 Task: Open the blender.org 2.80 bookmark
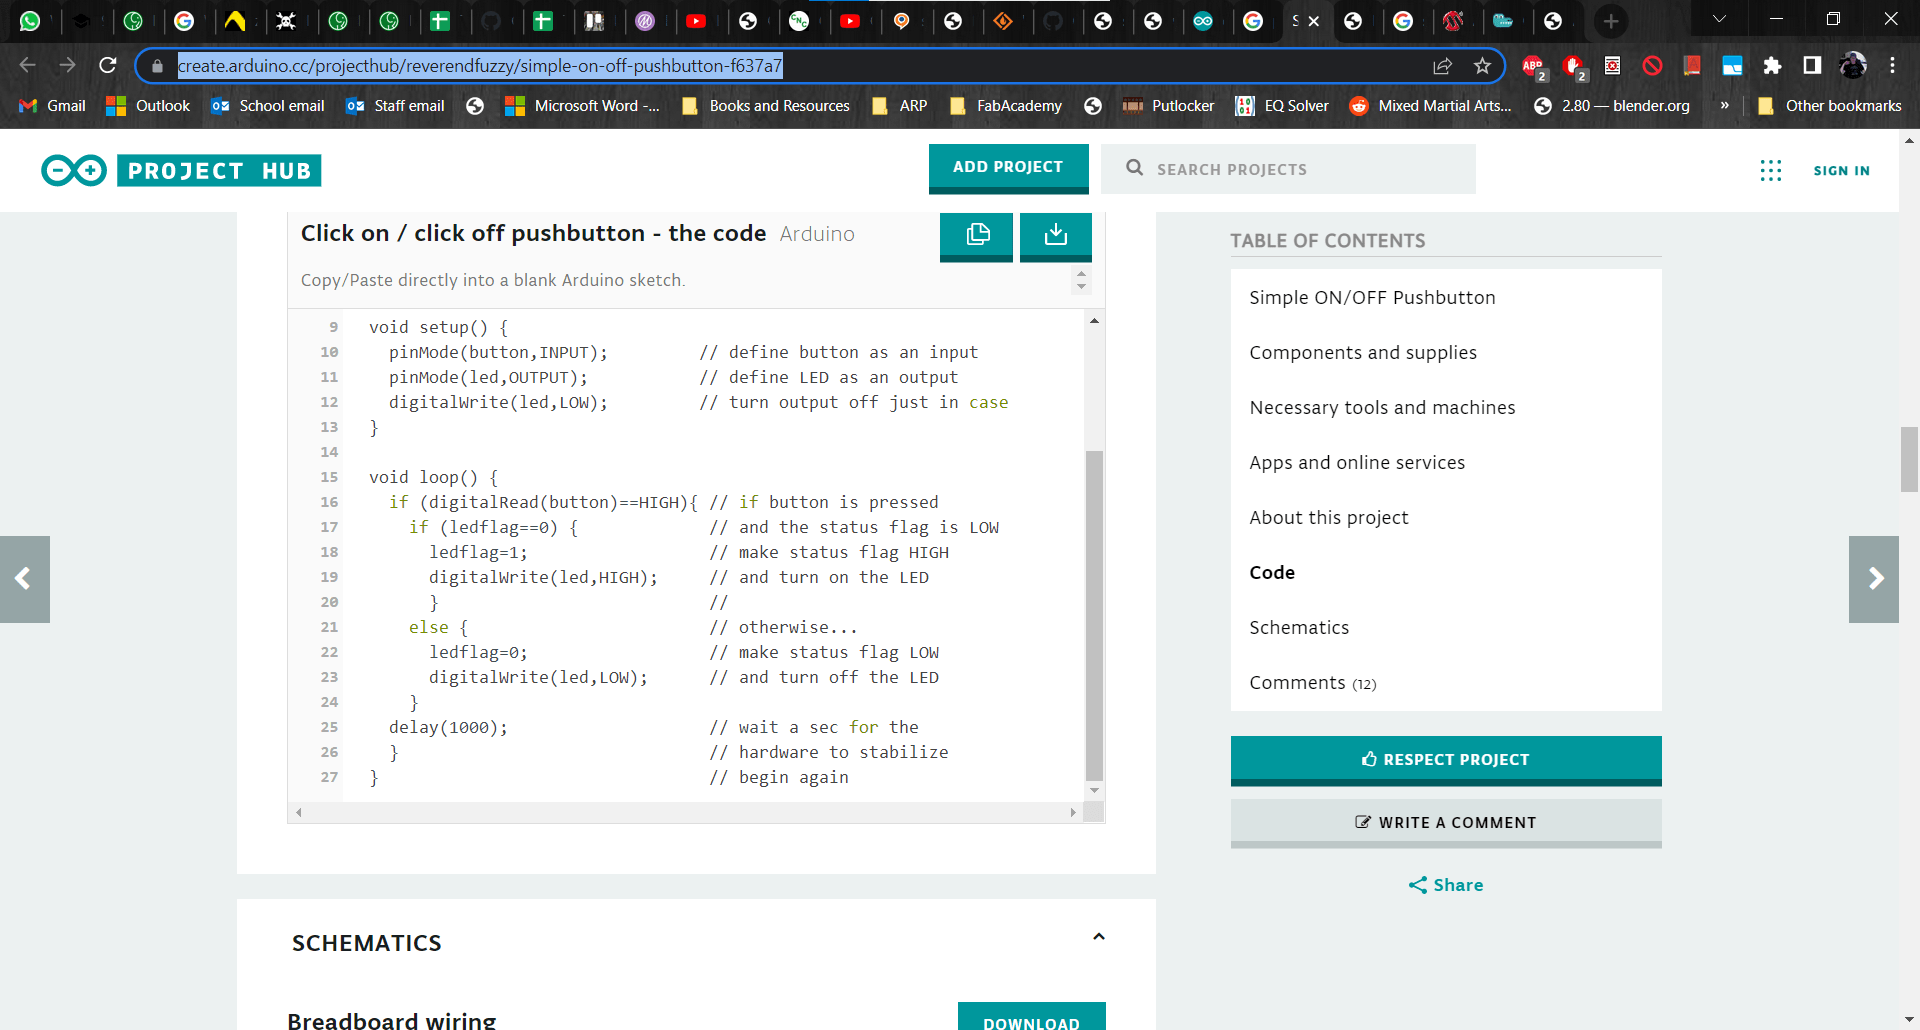click(1611, 106)
